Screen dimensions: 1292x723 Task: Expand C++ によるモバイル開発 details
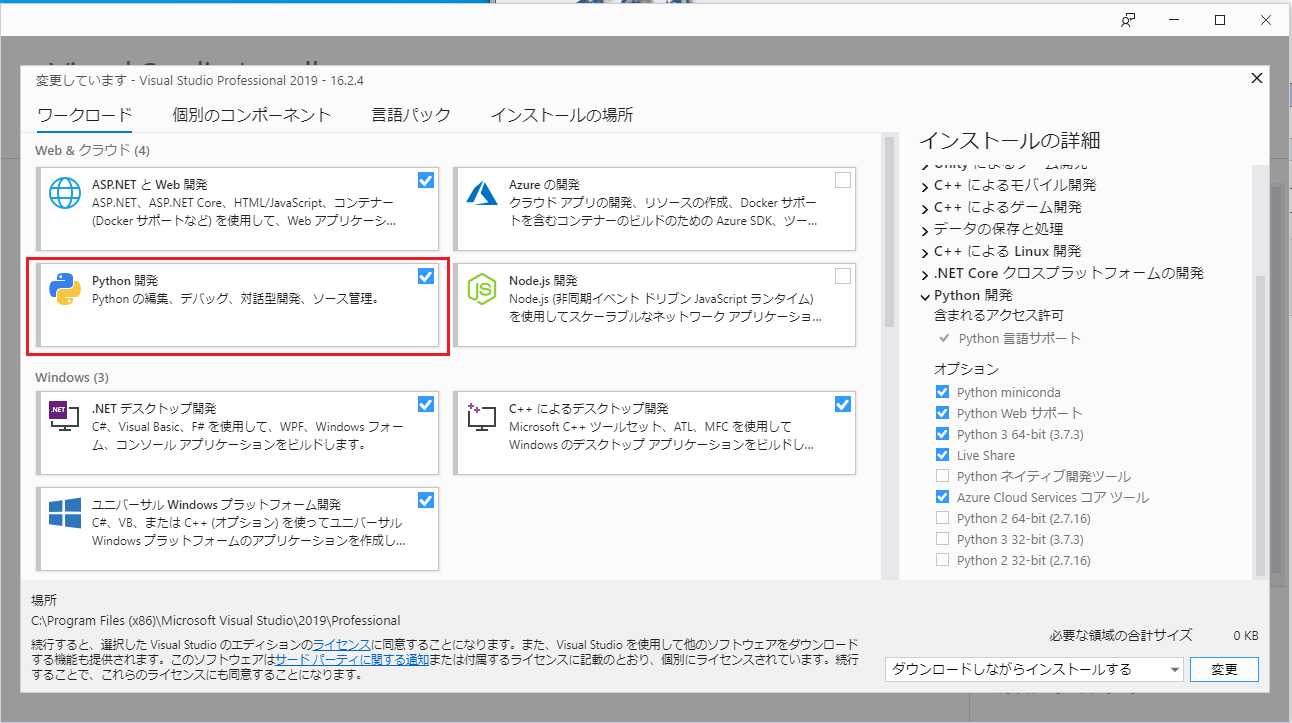click(925, 186)
